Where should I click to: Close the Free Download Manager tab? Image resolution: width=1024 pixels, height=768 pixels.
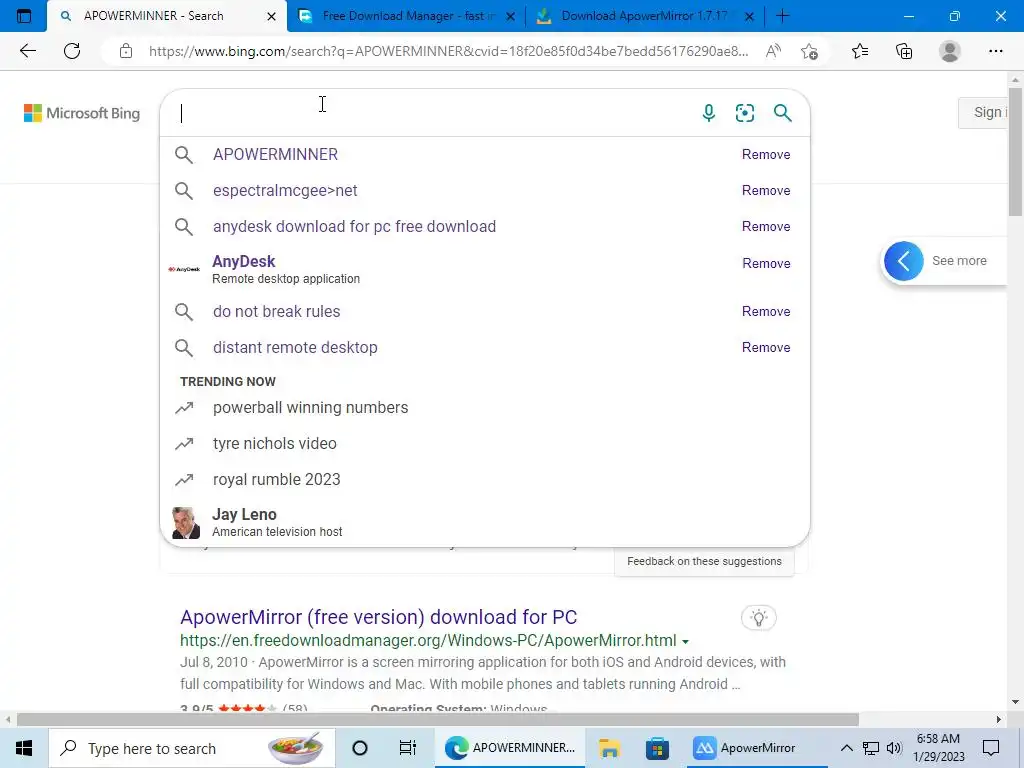pos(511,16)
